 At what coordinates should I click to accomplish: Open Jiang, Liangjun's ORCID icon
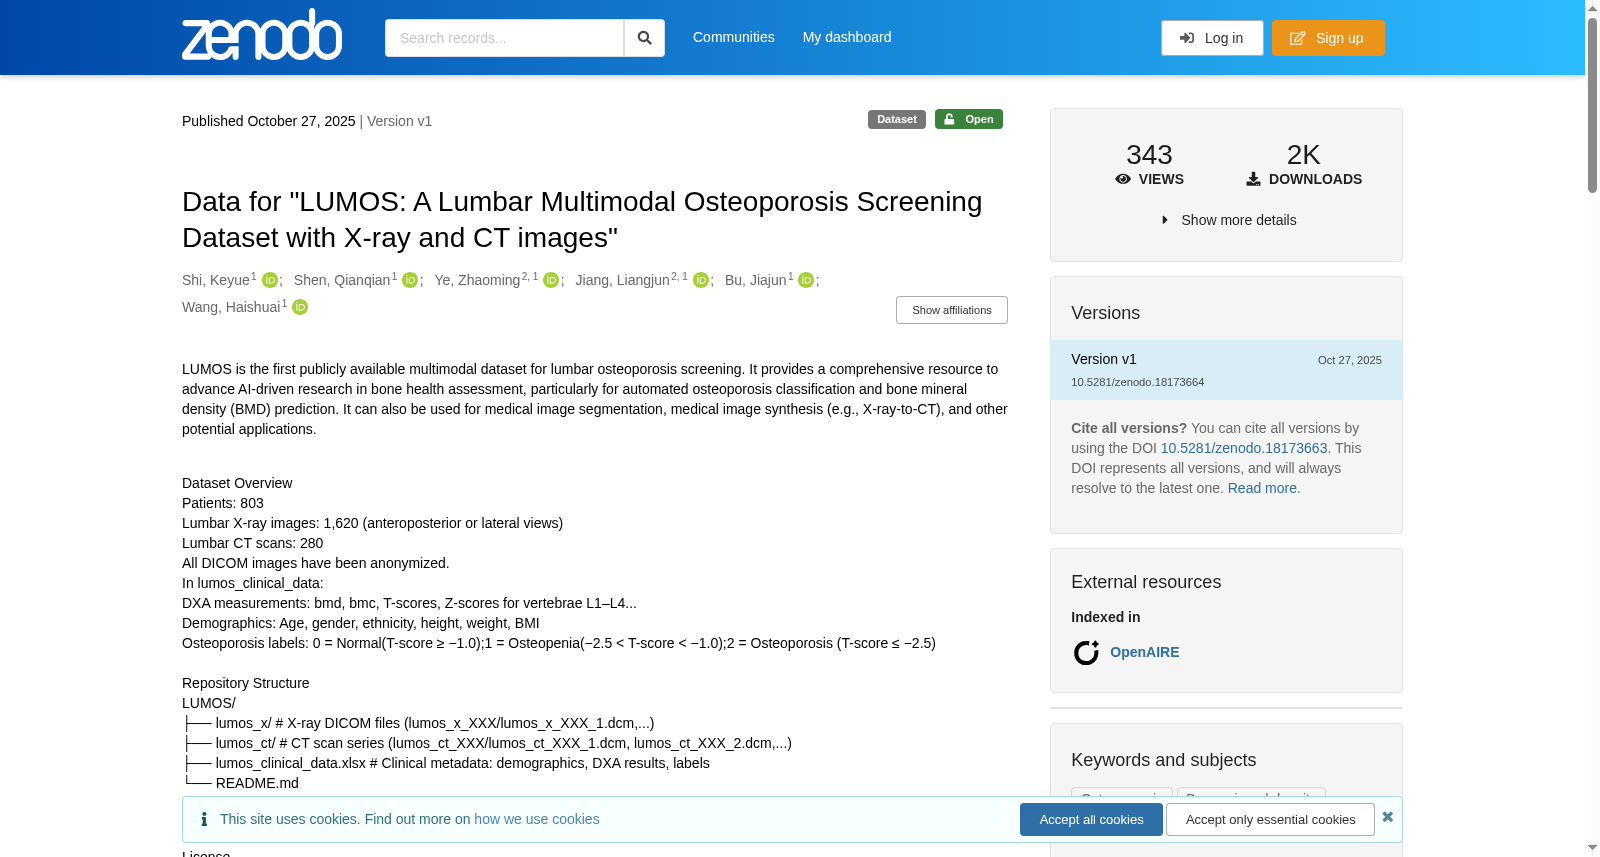(x=701, y=281)
